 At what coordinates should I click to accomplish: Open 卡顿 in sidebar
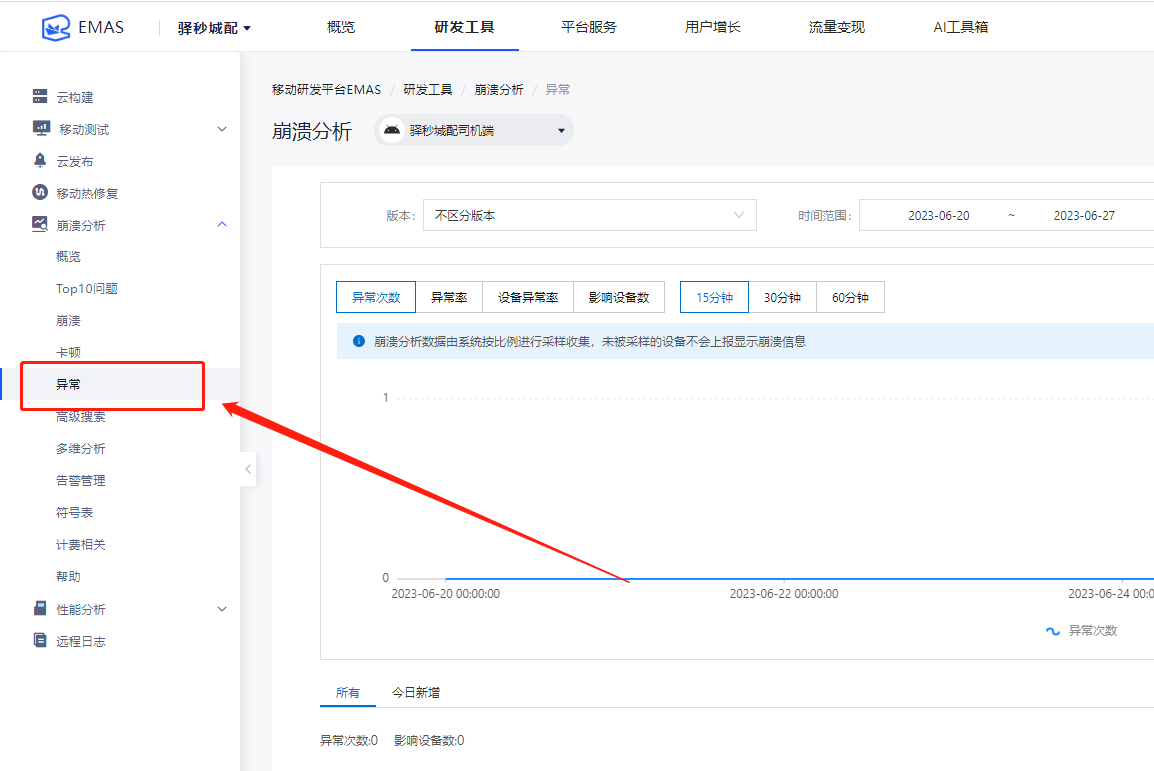(68, 352)
